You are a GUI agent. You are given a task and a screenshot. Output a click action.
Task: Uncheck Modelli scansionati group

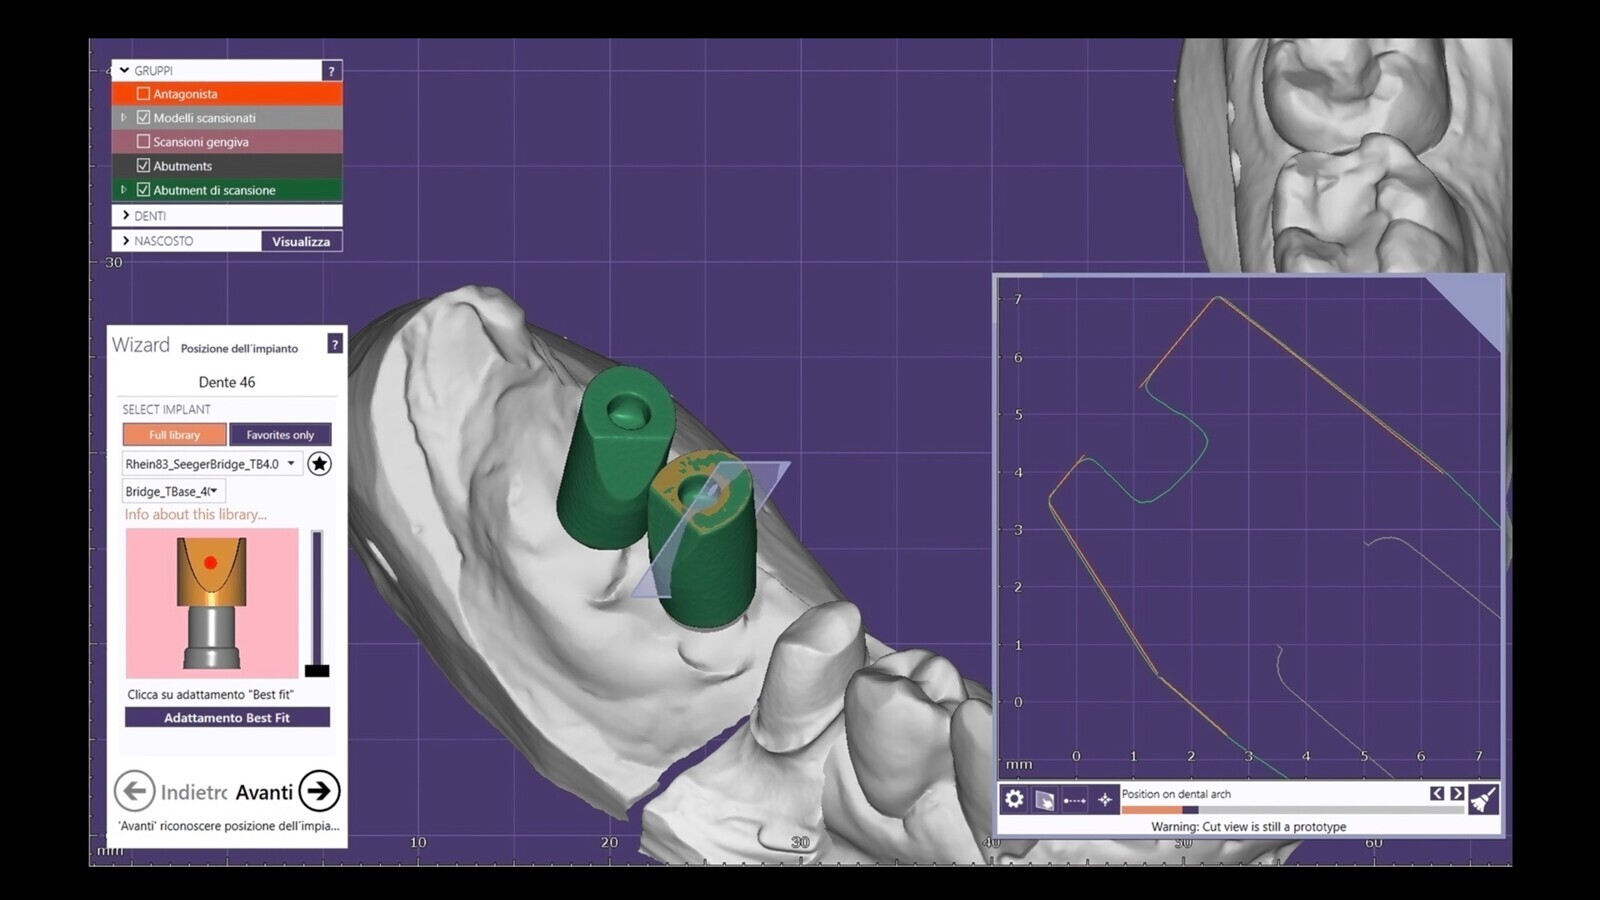click(143, 118)
